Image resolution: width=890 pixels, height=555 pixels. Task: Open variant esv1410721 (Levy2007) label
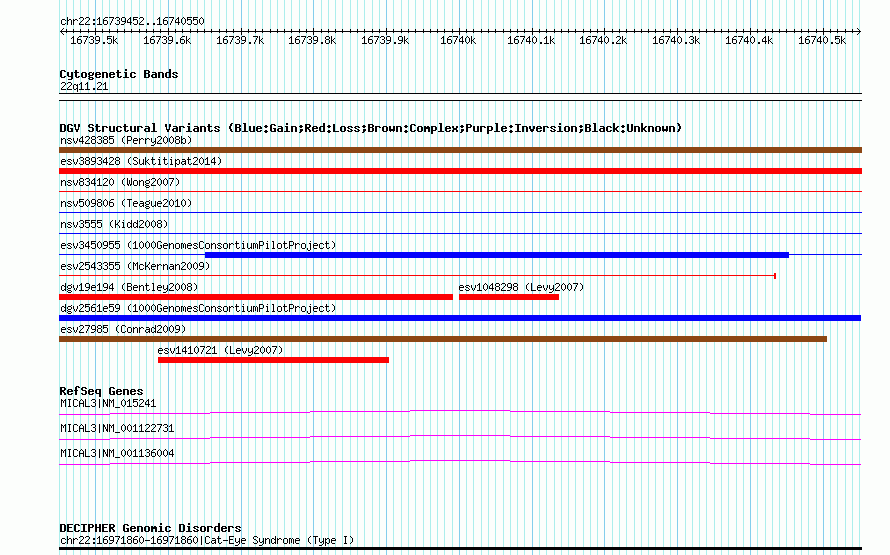pos(220,350)
